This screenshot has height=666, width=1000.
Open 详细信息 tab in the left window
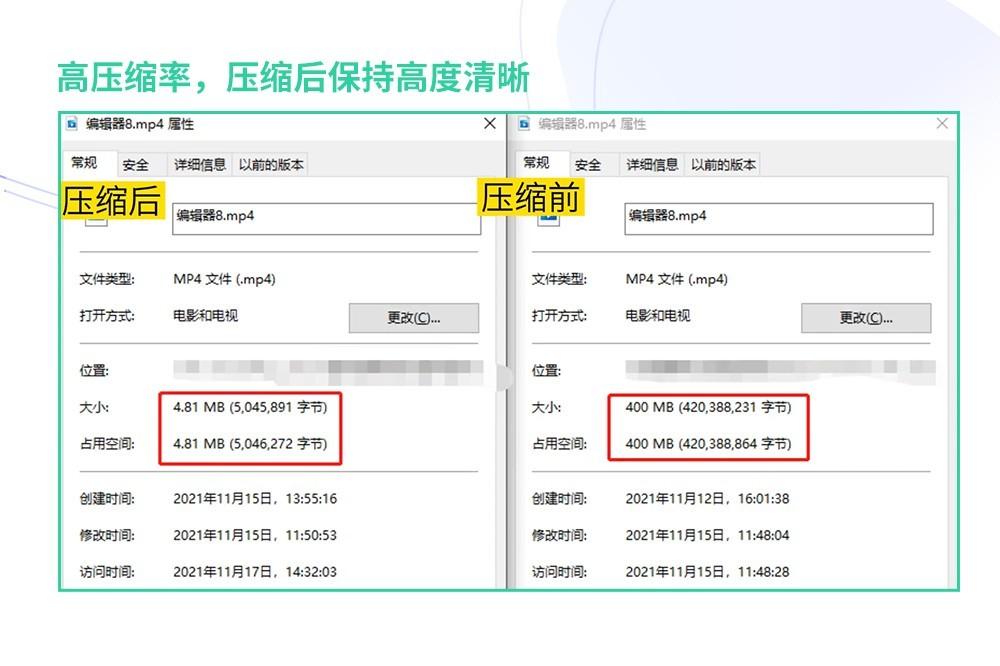pyautogui.click(x=200, y=165)
